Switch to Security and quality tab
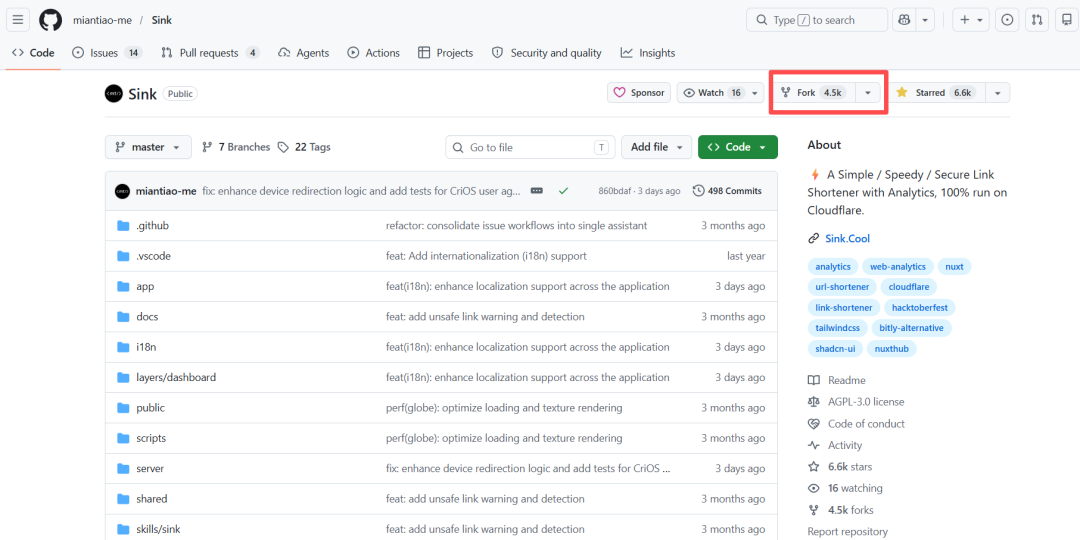This screenshot has height=540, width=1080. [547, 52]
